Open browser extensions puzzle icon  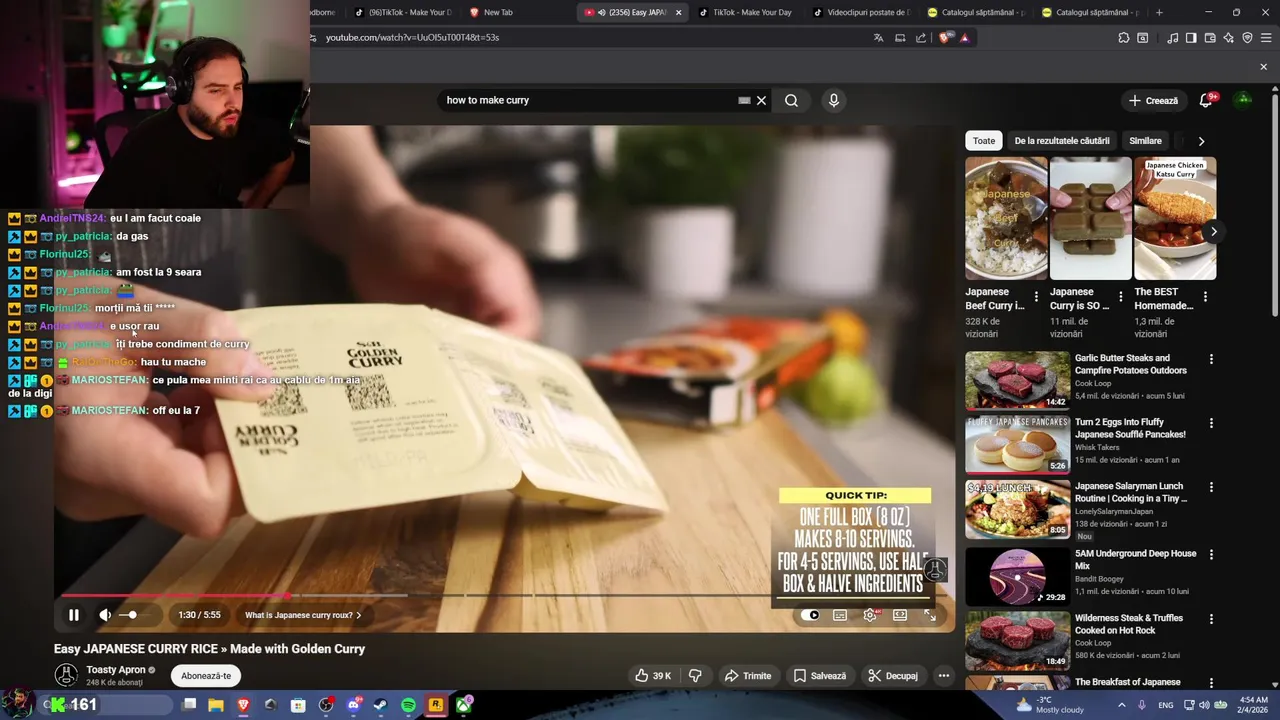pyautogui.click(x=1124, y=38)
